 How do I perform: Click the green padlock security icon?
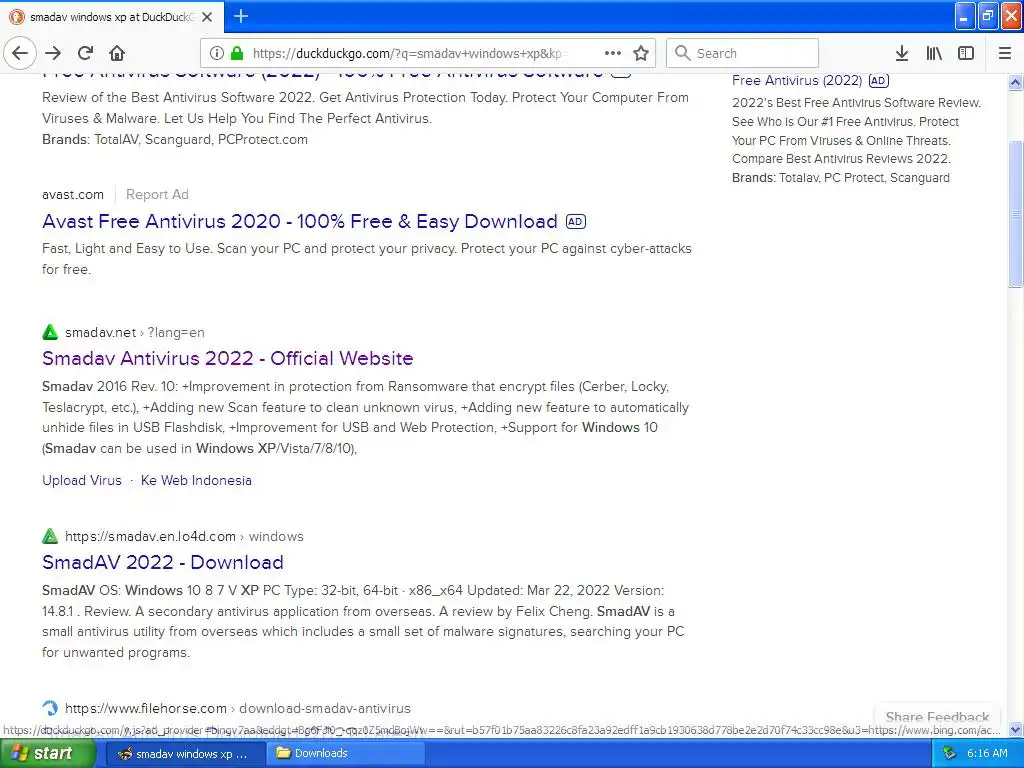[237, 53]
